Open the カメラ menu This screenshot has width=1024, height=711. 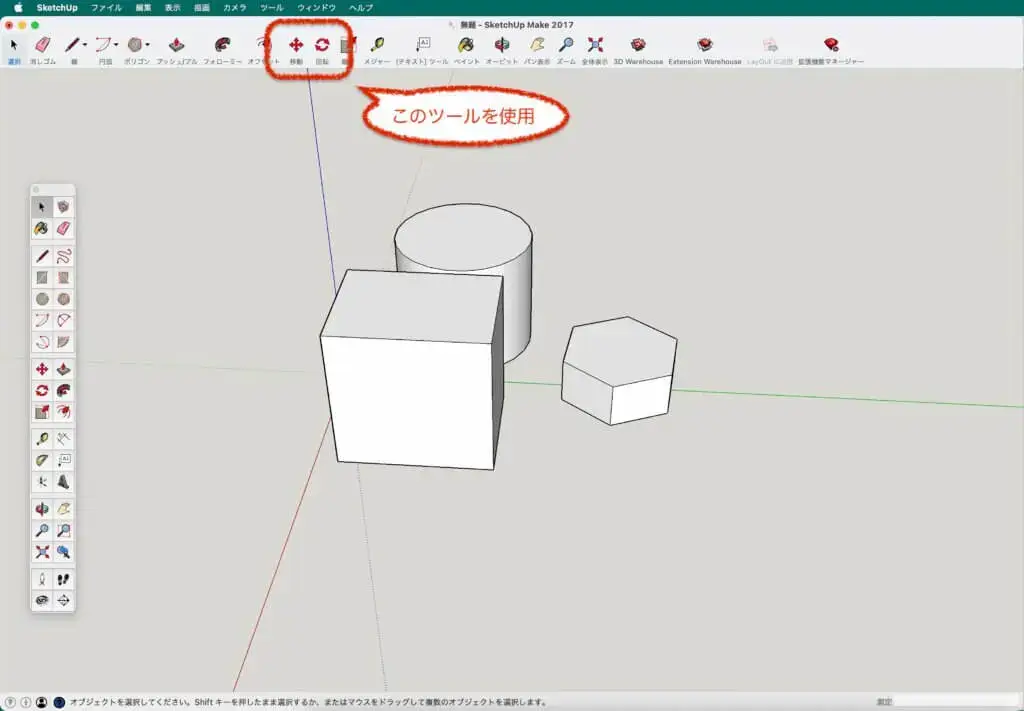click(x=234, y=7)
